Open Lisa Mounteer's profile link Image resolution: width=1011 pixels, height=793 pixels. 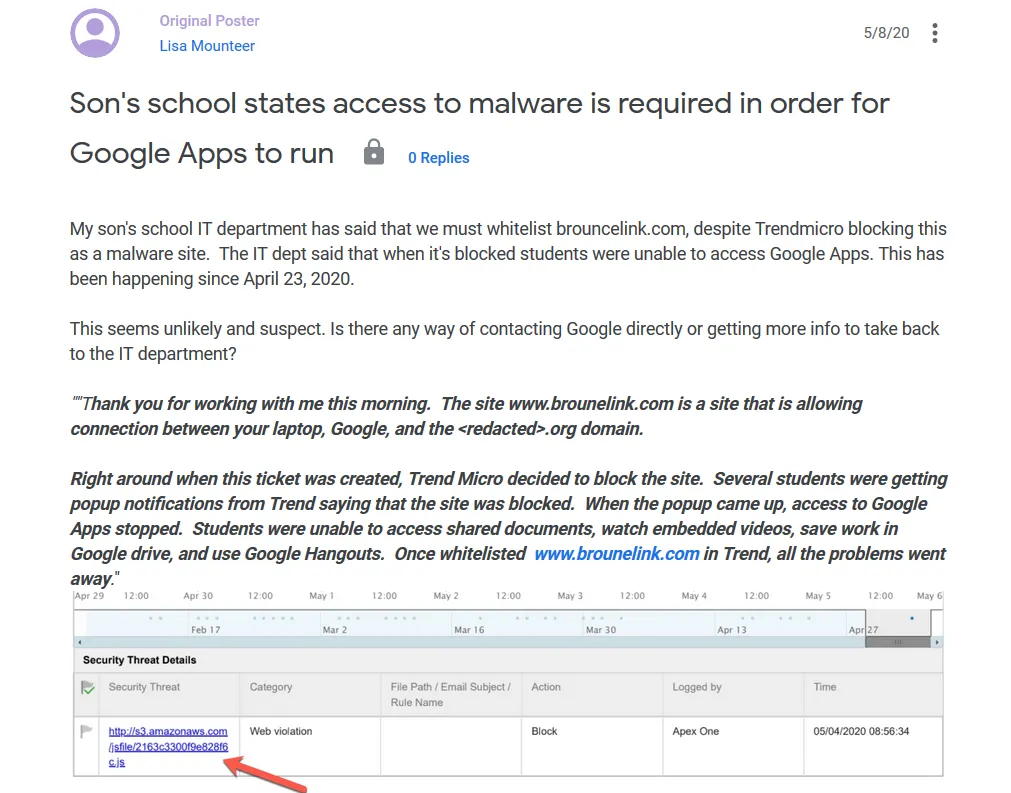pos(207,46)
